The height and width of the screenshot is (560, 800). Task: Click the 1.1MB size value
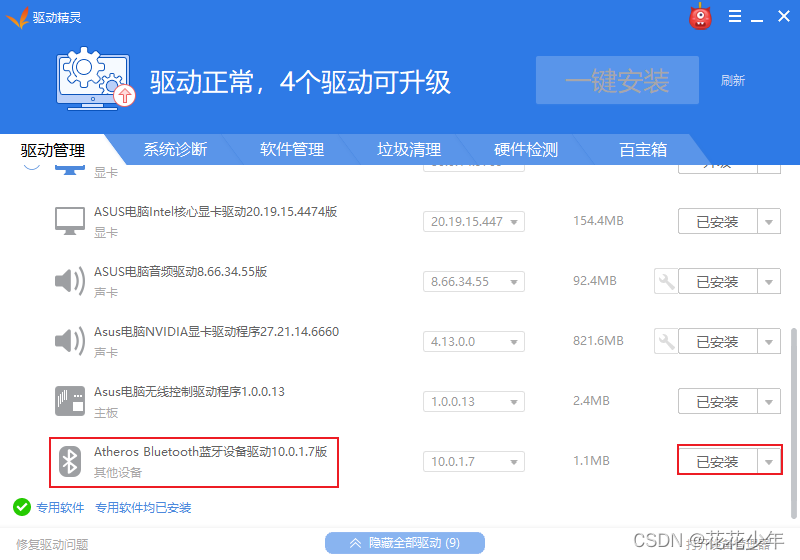[x=591, y=461]
